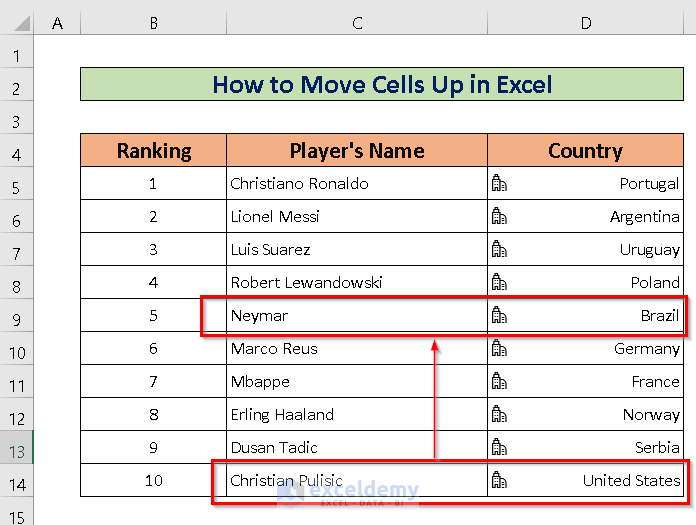Screen dimensions: 696x525
Task: Click the Ranking header cell
Action: [154, 150]
